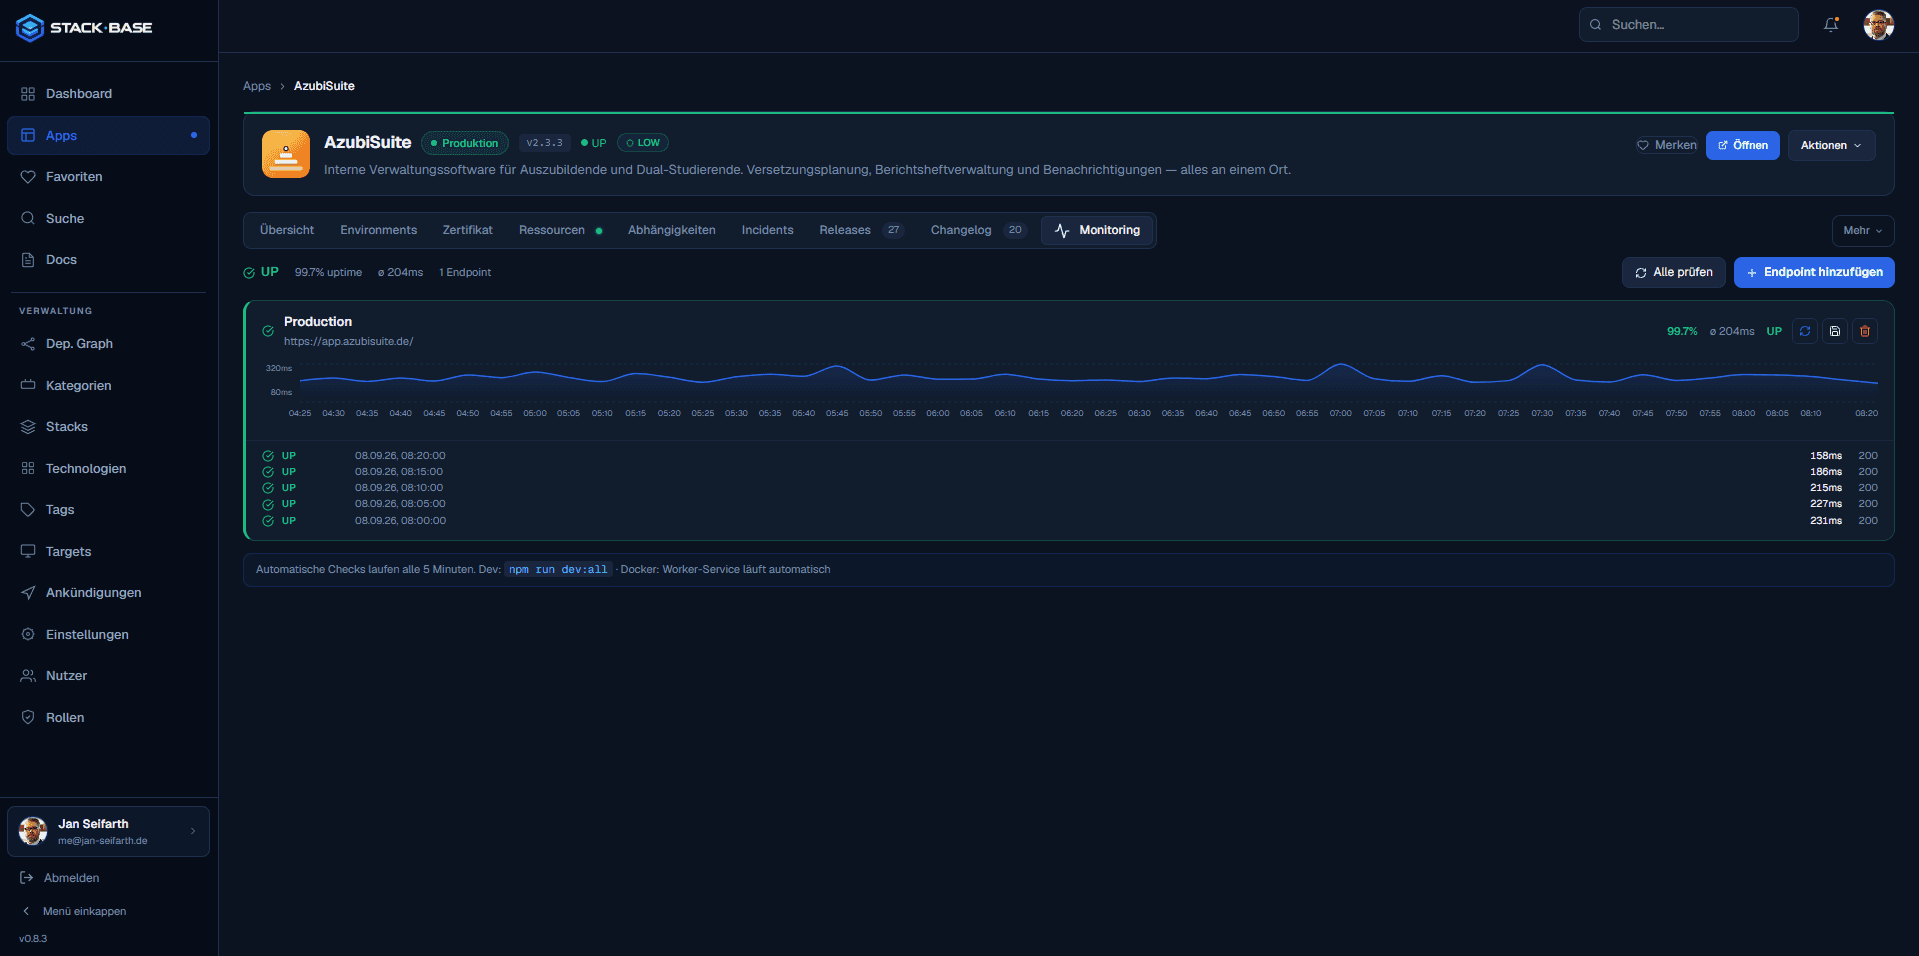Toggle the Merken bookmark button

tap(1666, 145)
